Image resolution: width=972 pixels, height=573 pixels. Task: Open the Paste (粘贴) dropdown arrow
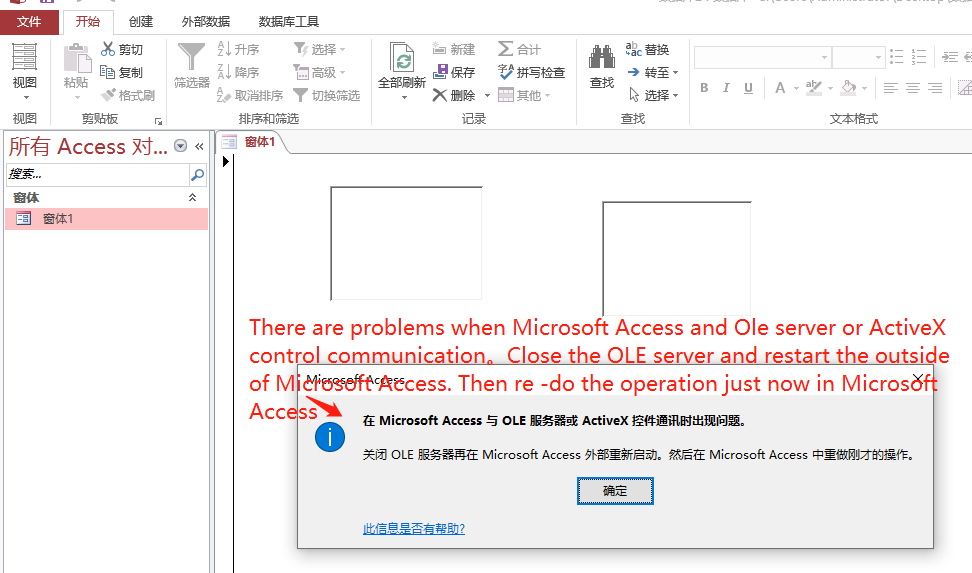tap(77, 97)
